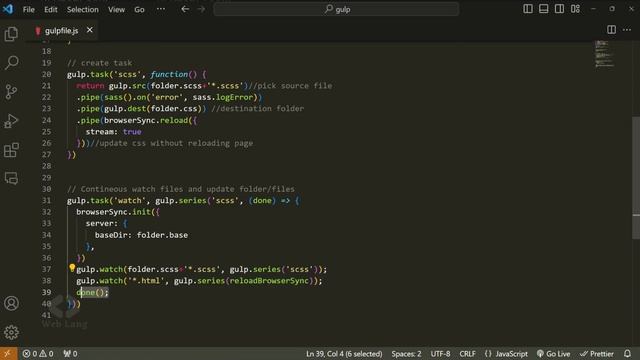640x360 pixels.
Task: Open the Search view in activity bar
Action: click(11, 62)
